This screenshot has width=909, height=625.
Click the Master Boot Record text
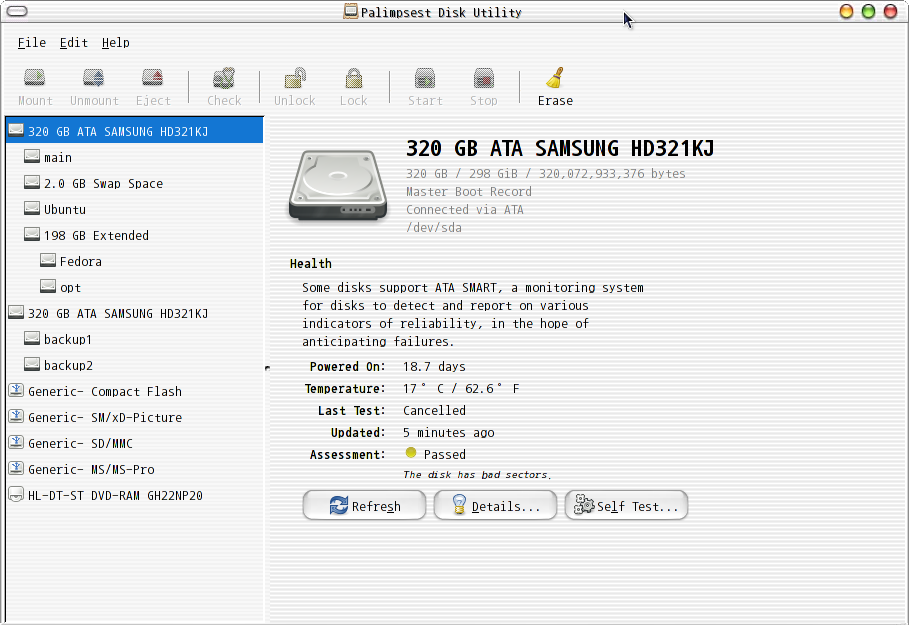tap(468, 191)
